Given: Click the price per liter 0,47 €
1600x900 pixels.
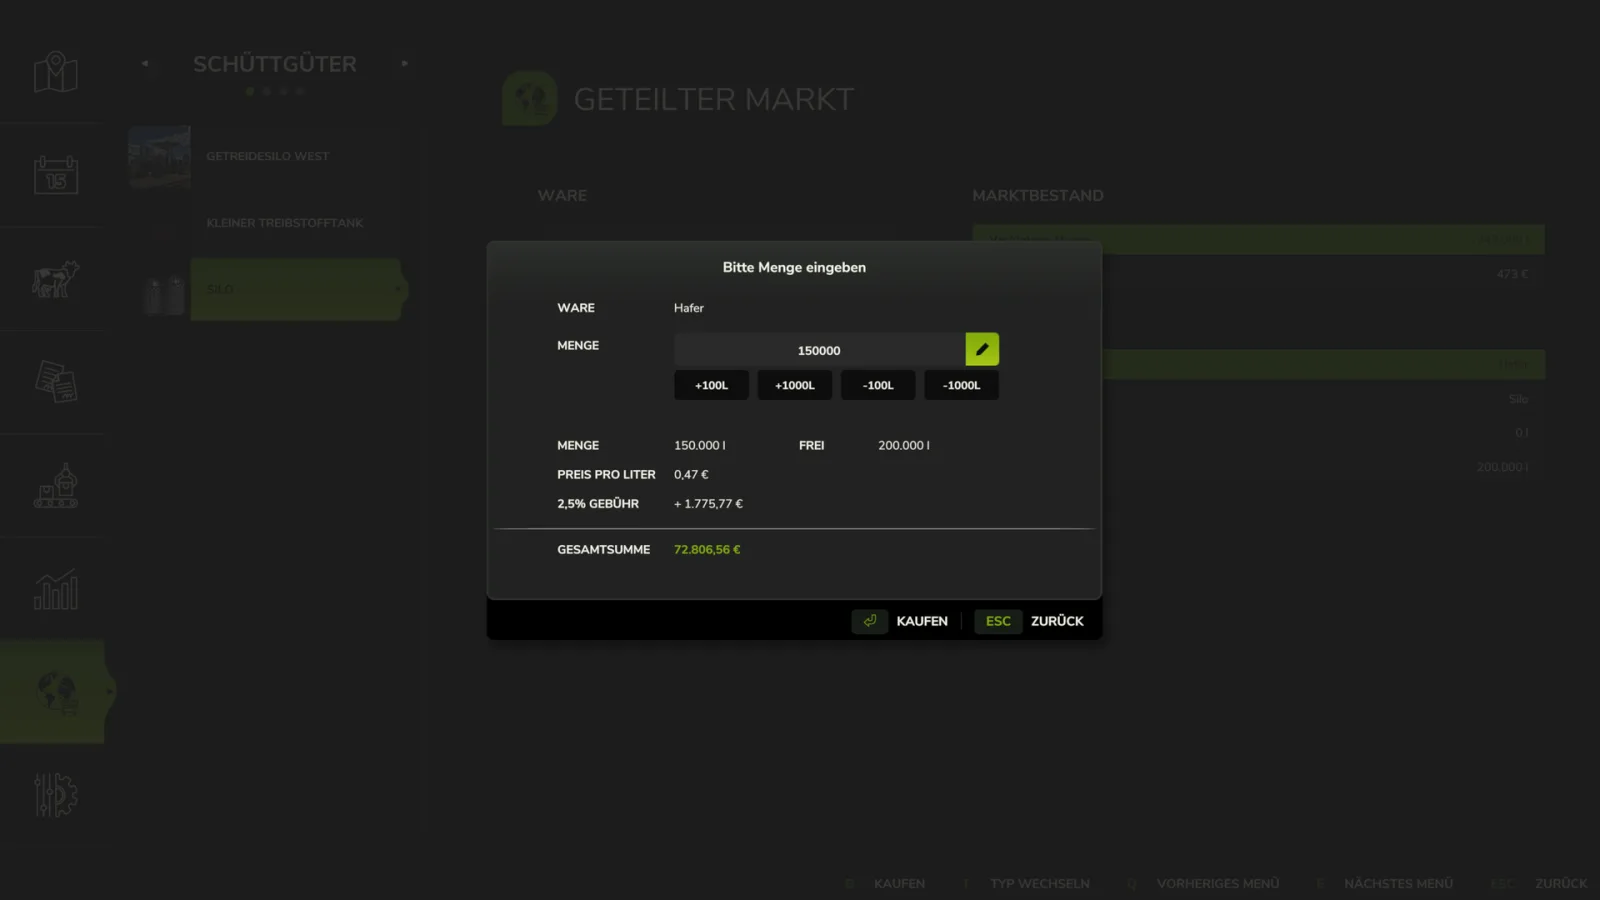Looking at the screenshot, I should pos(691,475).
